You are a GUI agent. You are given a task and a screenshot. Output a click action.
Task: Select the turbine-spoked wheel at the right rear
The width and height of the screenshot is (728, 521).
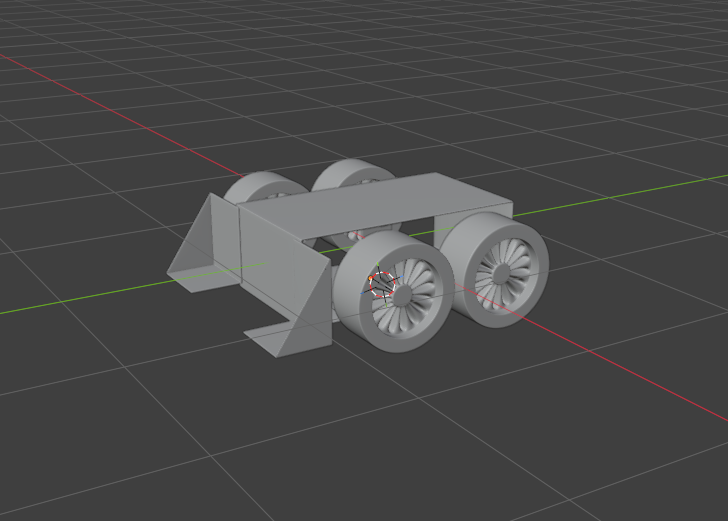496,270
